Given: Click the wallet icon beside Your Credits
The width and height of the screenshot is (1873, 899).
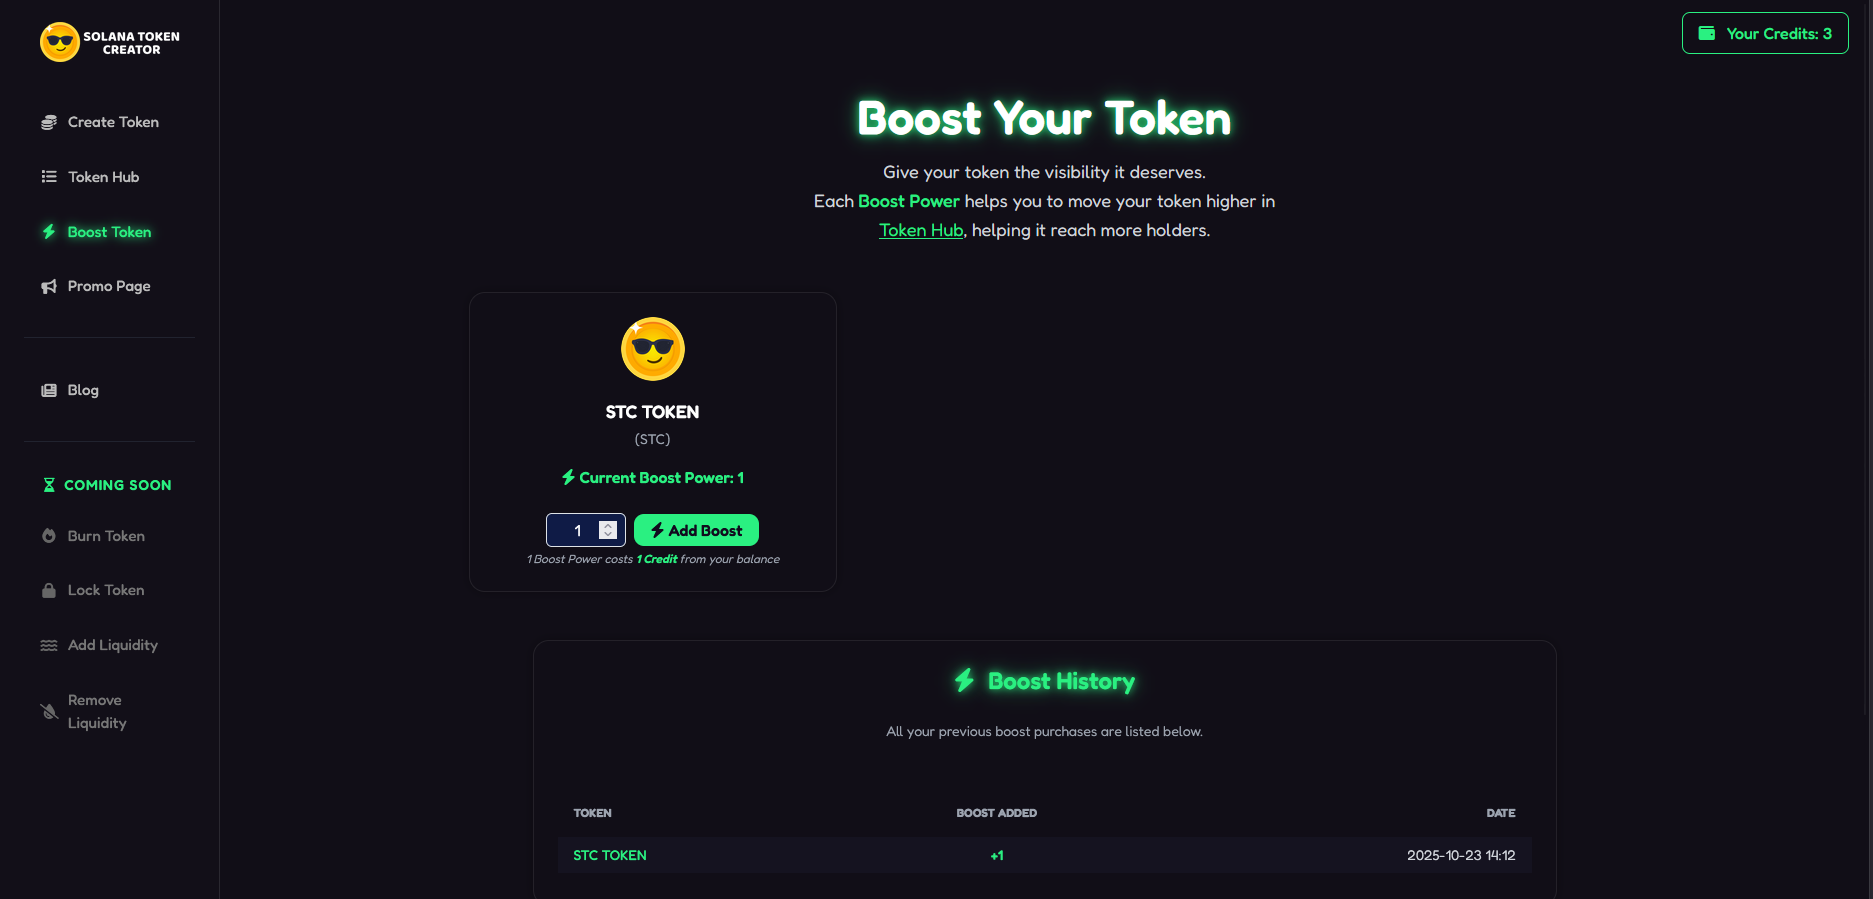Looking at the screenshot, I should click(x=1707, y=33).
